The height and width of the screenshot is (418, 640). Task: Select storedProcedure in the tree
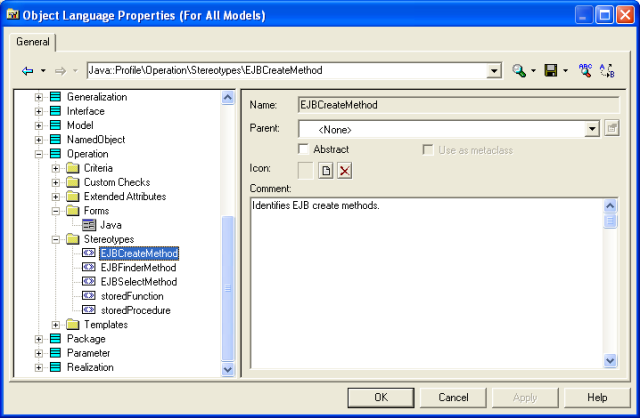pos(136,311)
